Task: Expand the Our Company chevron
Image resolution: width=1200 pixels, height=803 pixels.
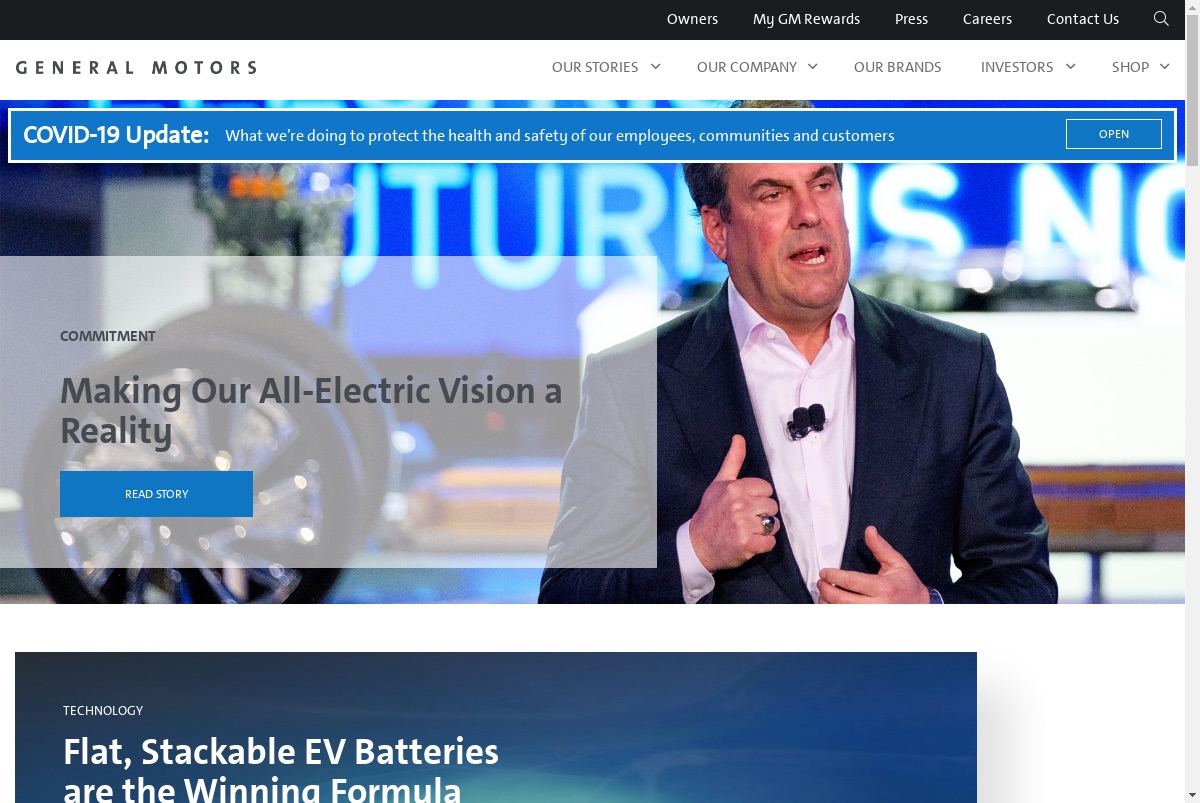Action: pyautogui.click(x=812, y=66)
